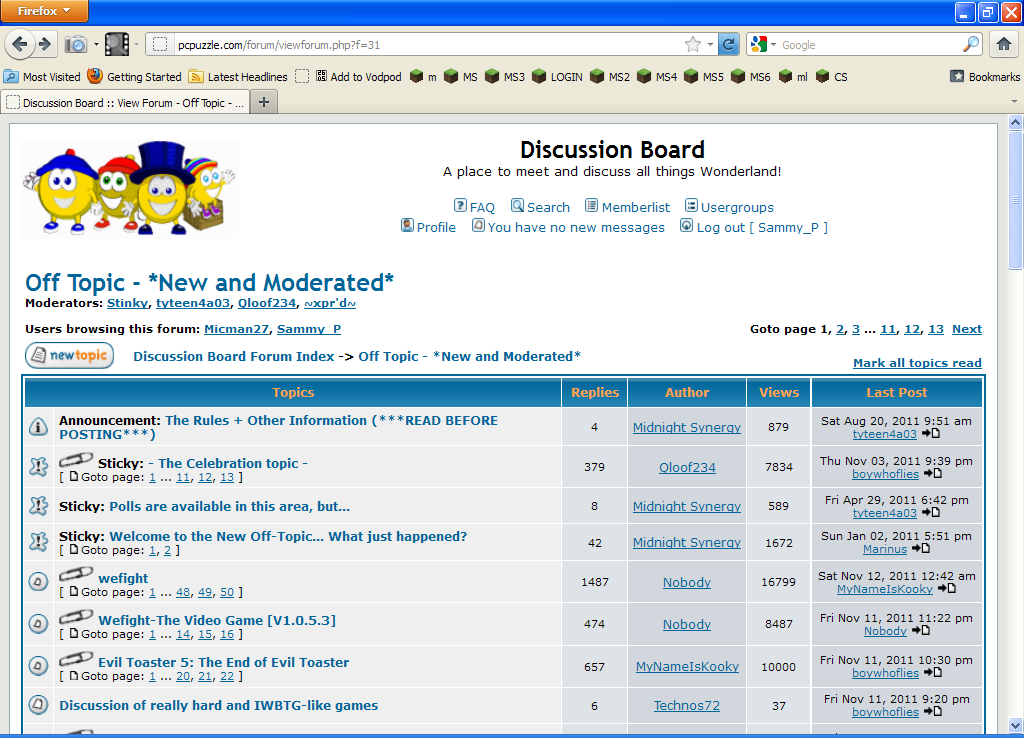
Task: Go to Firefox home page icon
Action: click(1003, 44)
